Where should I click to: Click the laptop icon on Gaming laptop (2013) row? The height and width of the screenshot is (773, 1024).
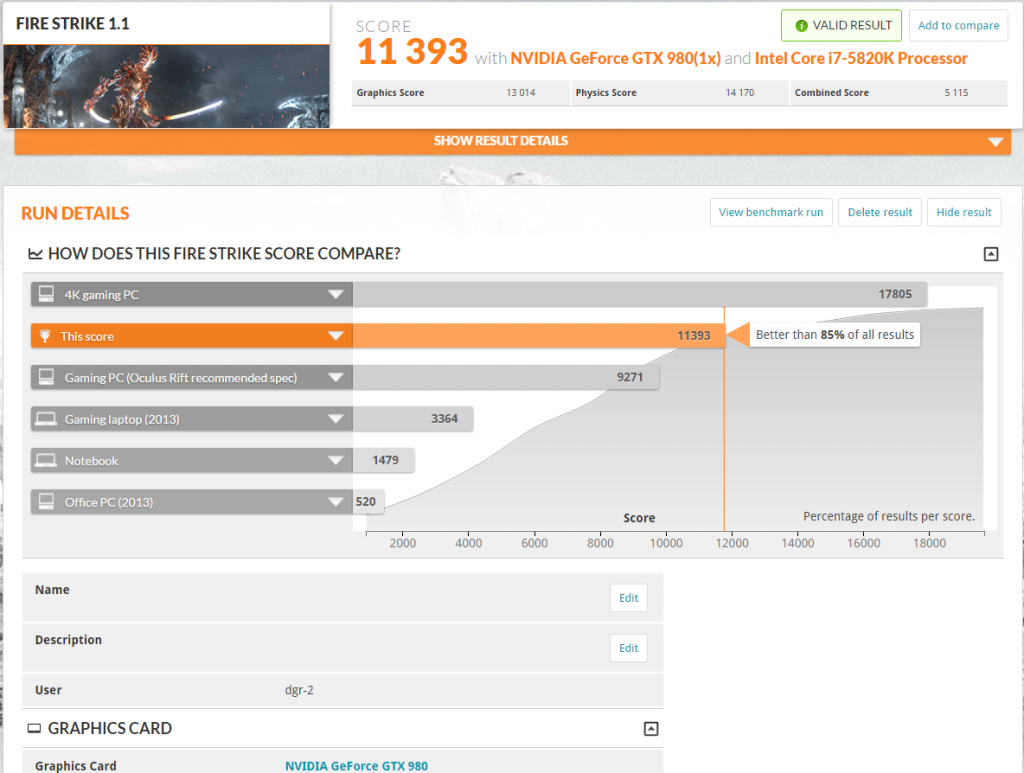pos(46,418)
